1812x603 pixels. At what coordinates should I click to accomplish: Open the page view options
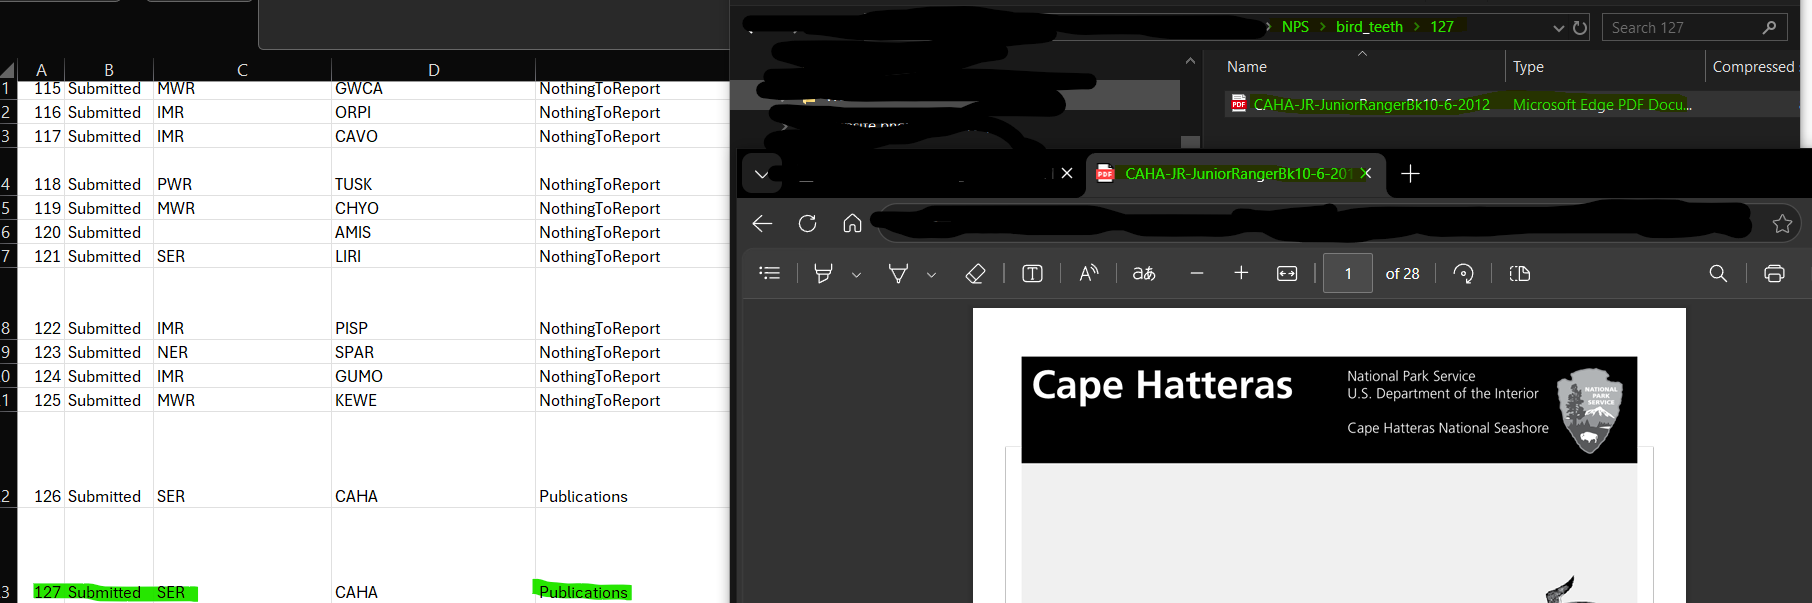pyautogui.click(x=1520, y=273)
